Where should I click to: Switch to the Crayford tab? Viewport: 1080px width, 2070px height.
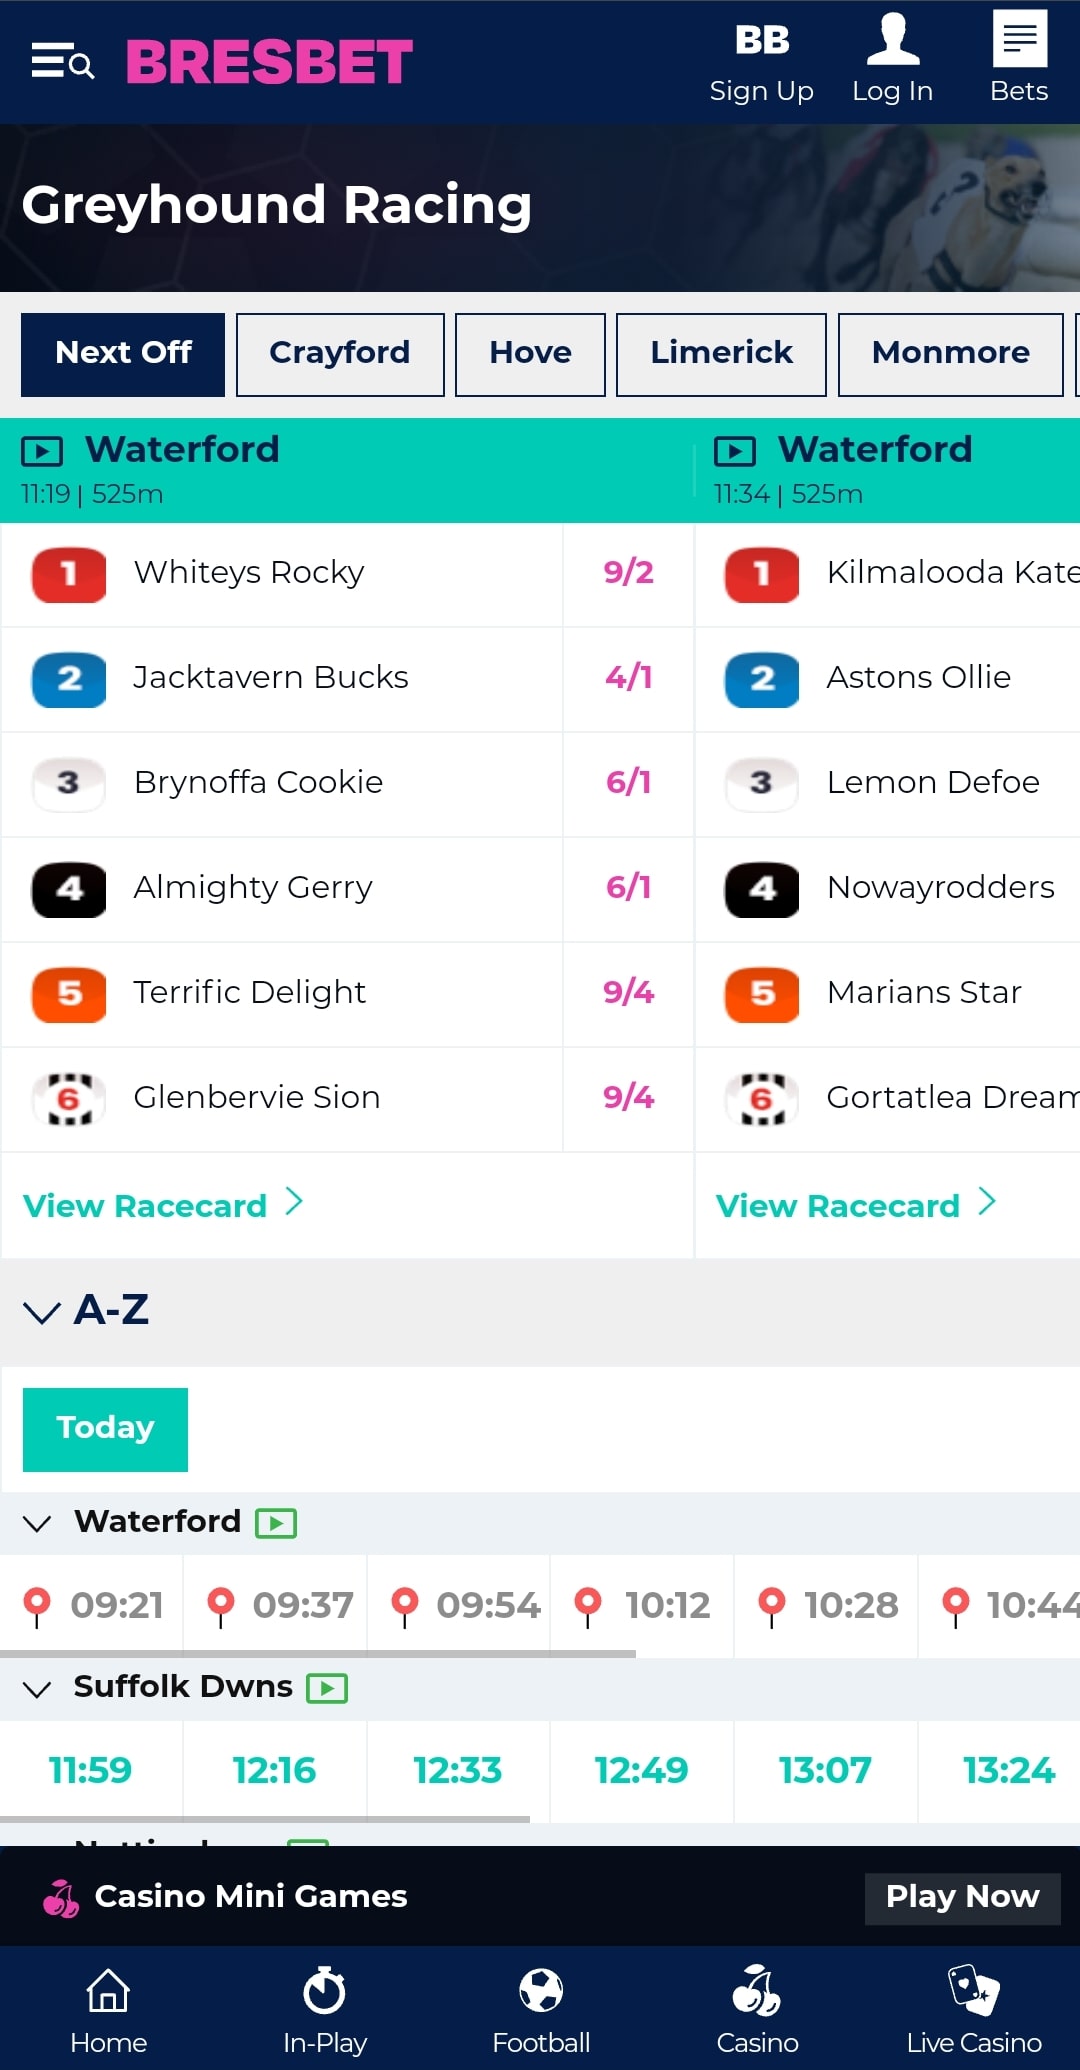click(339, 354)
